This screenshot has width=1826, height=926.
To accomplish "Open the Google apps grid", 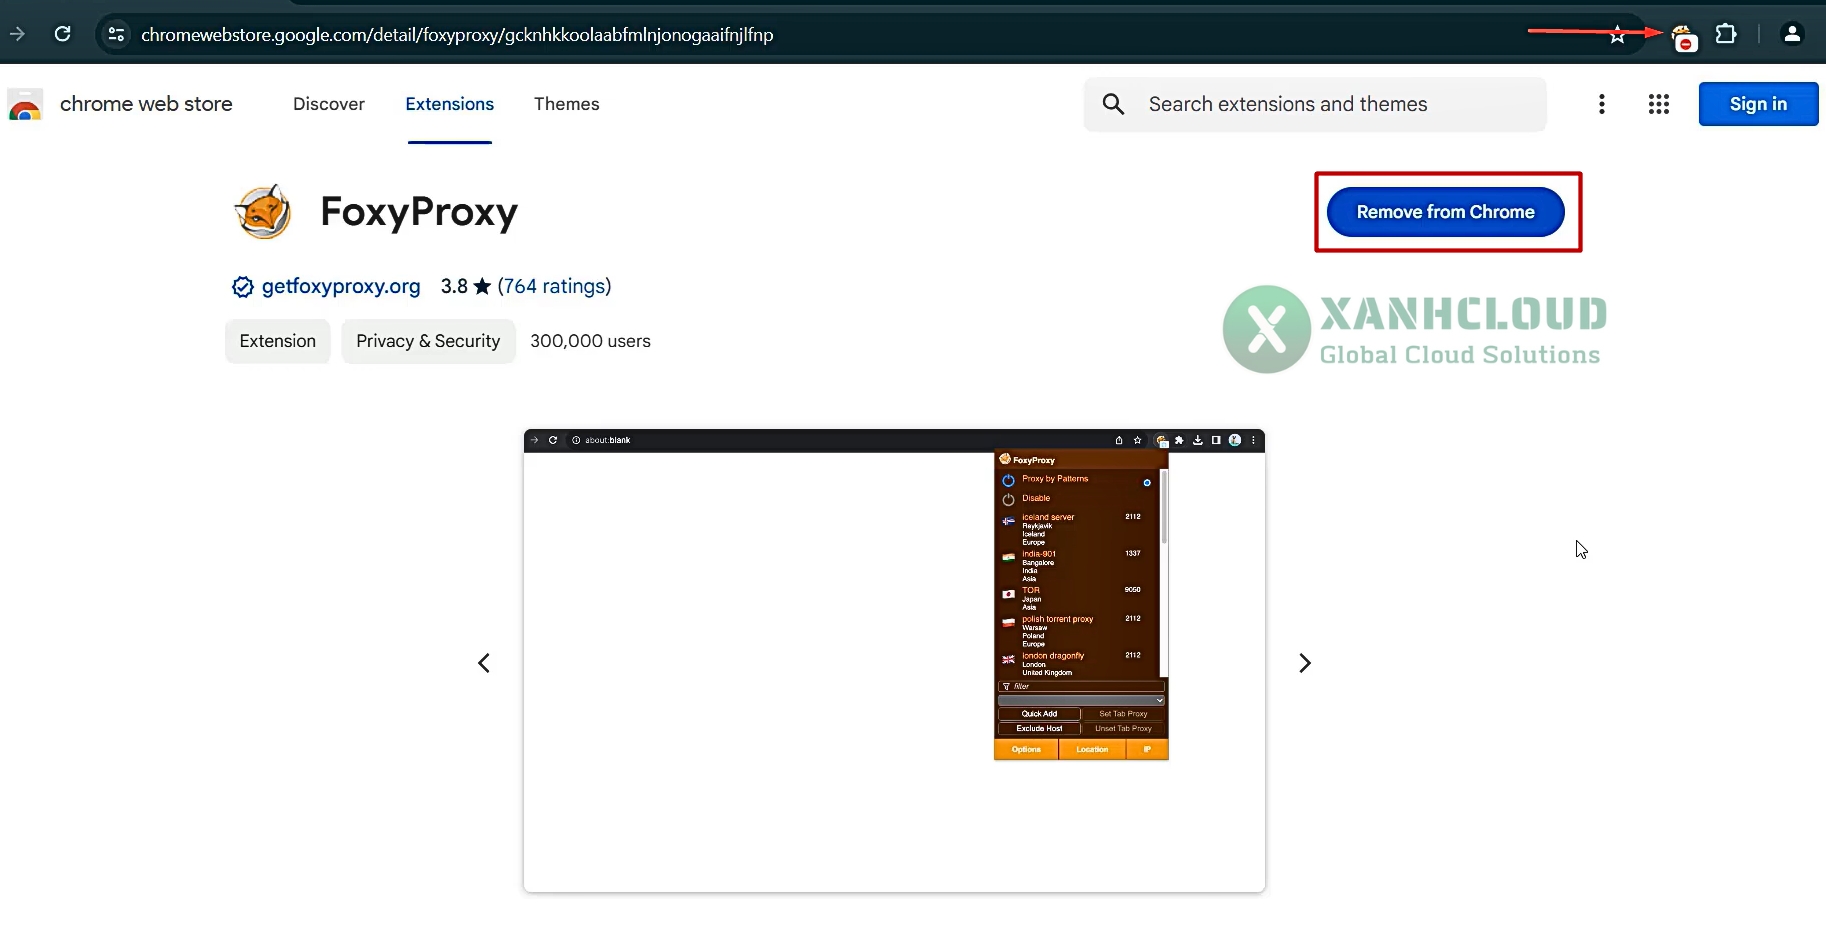I will 1659,104.
